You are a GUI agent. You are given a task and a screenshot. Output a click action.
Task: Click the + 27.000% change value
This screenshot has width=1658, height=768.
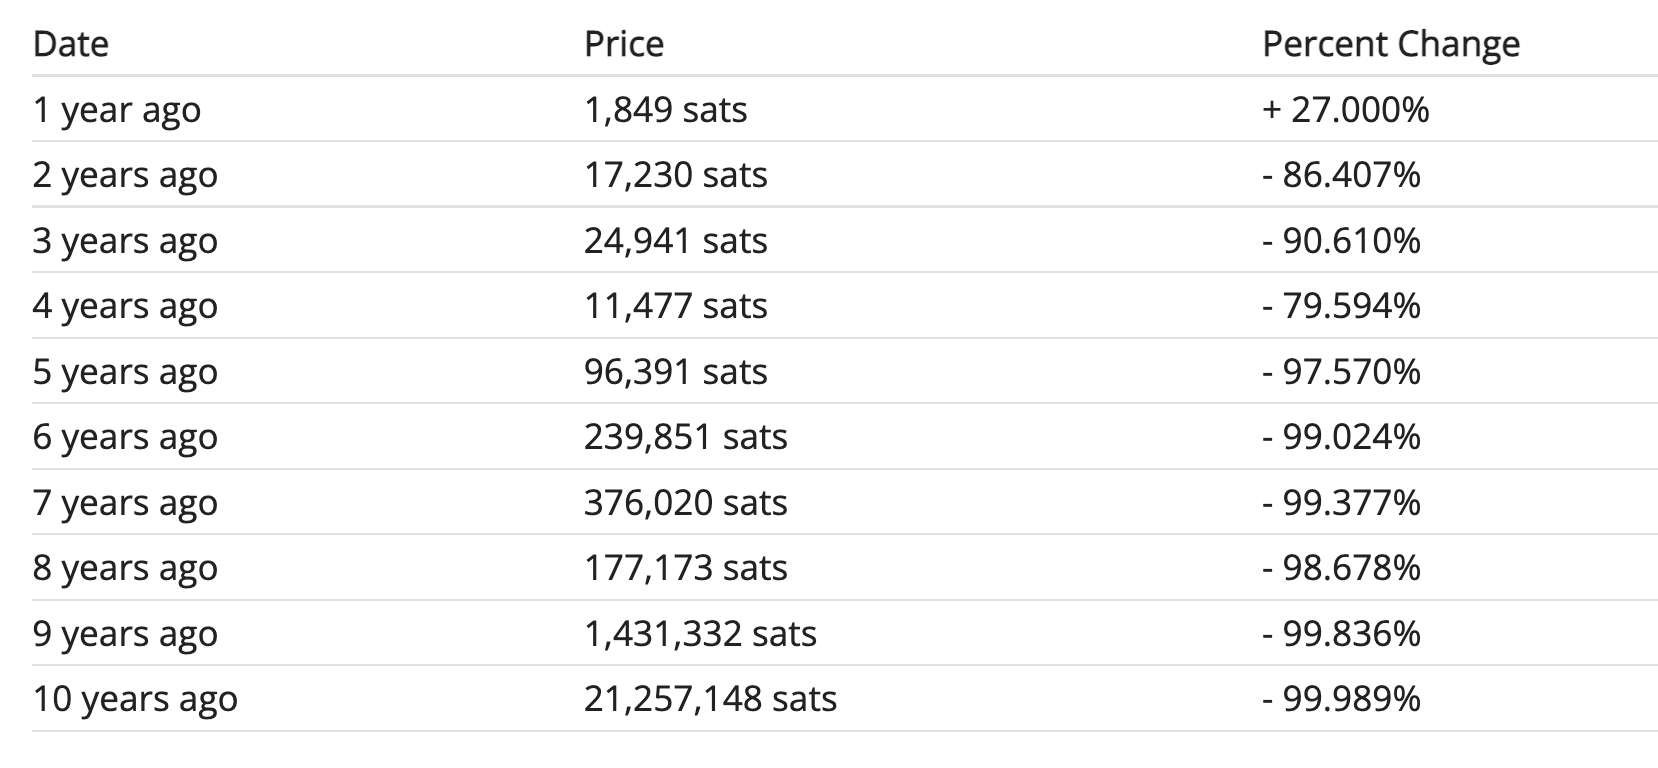pos(1345,110)
